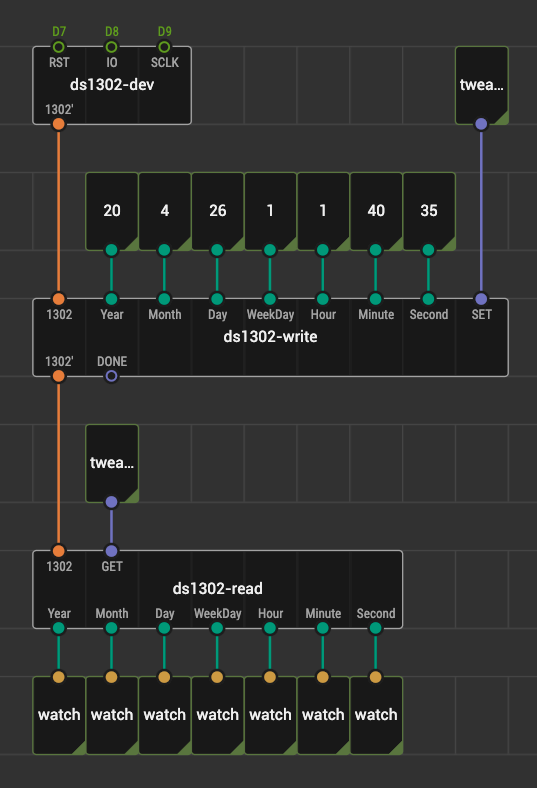Select the constant node with value 40
The image size is (537, 788).
[x=376, y=211]
